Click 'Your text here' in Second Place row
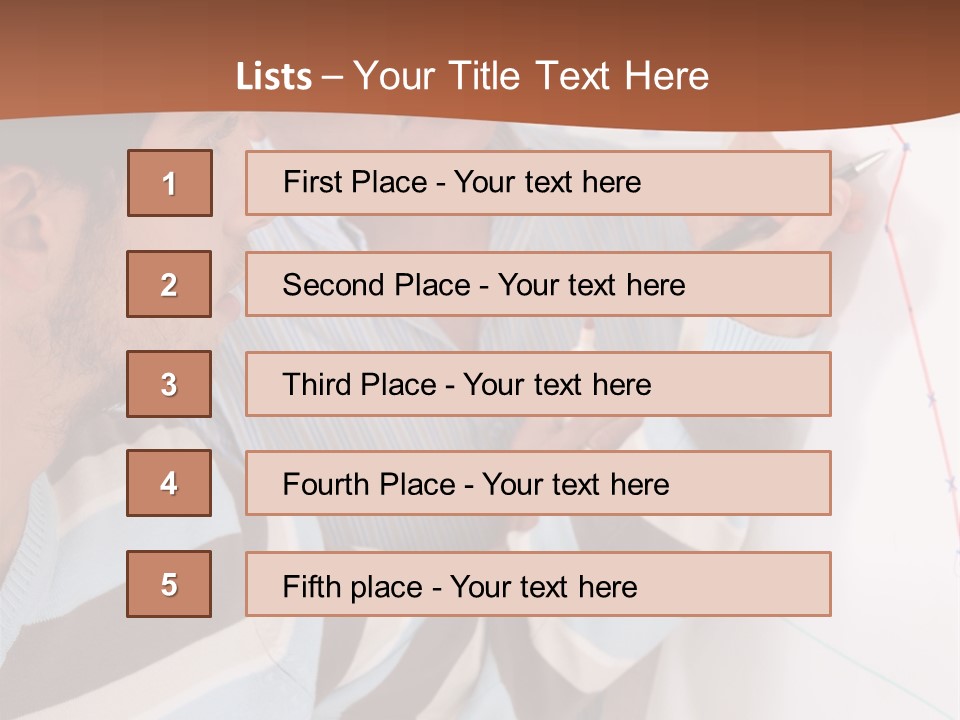 tap(591, 285)
